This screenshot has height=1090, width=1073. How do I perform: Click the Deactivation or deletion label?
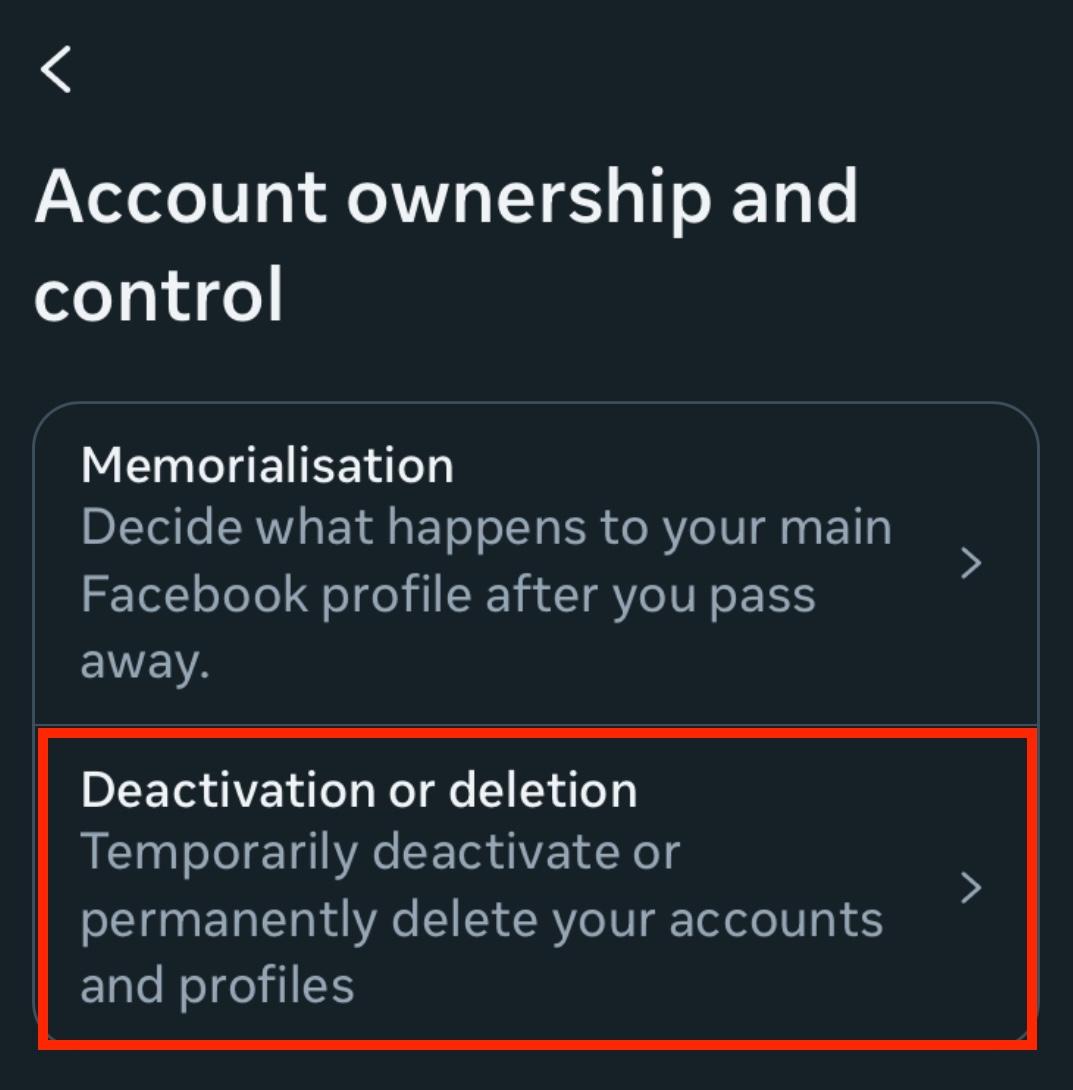[x=360, y=788]
